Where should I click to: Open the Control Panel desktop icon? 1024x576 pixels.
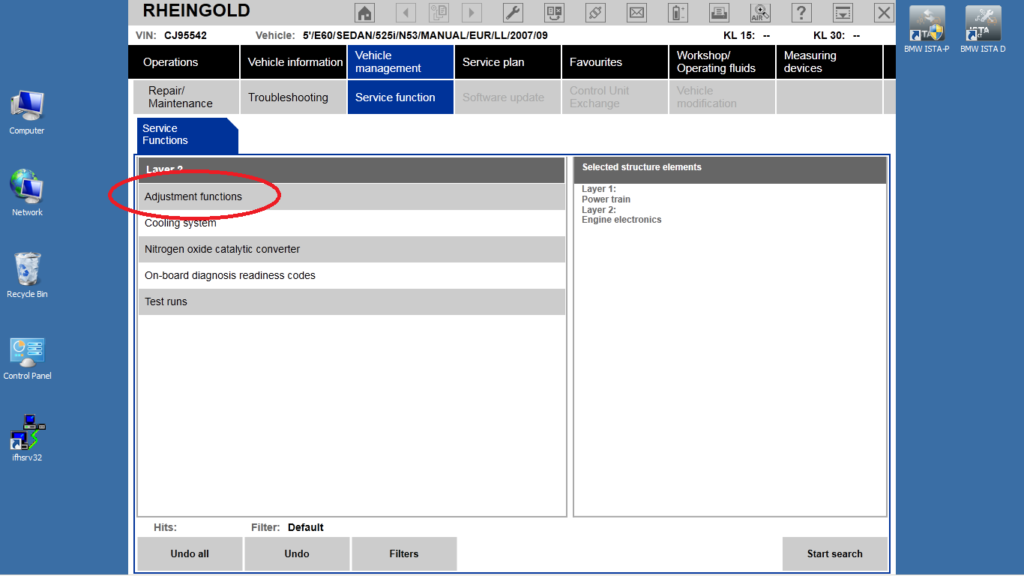coord(27,359)
